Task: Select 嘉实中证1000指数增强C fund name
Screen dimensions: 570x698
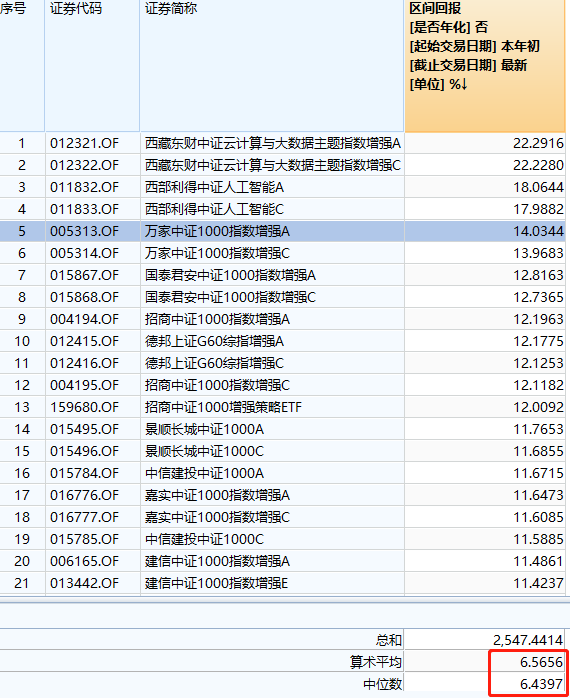Action: pyautogui.click(x=217, y=517)
